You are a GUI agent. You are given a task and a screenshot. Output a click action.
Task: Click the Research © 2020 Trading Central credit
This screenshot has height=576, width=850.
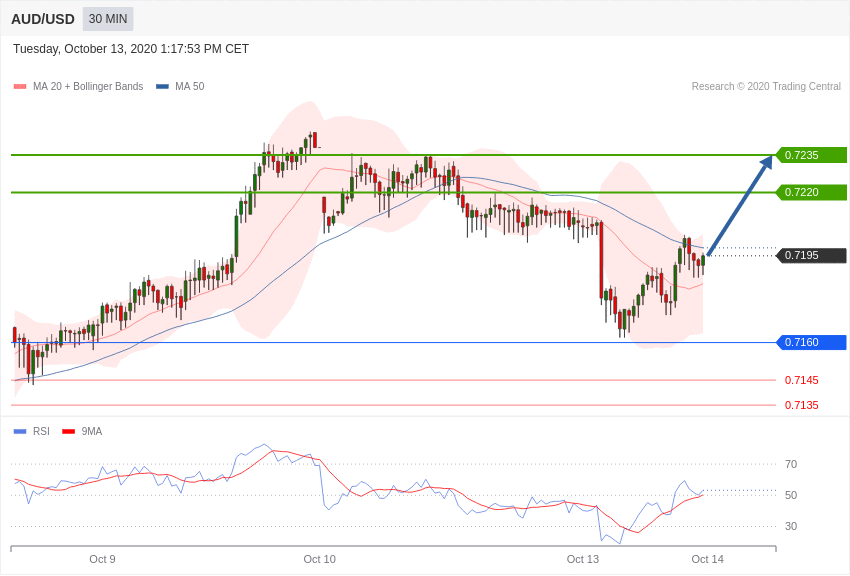(766, 86)
